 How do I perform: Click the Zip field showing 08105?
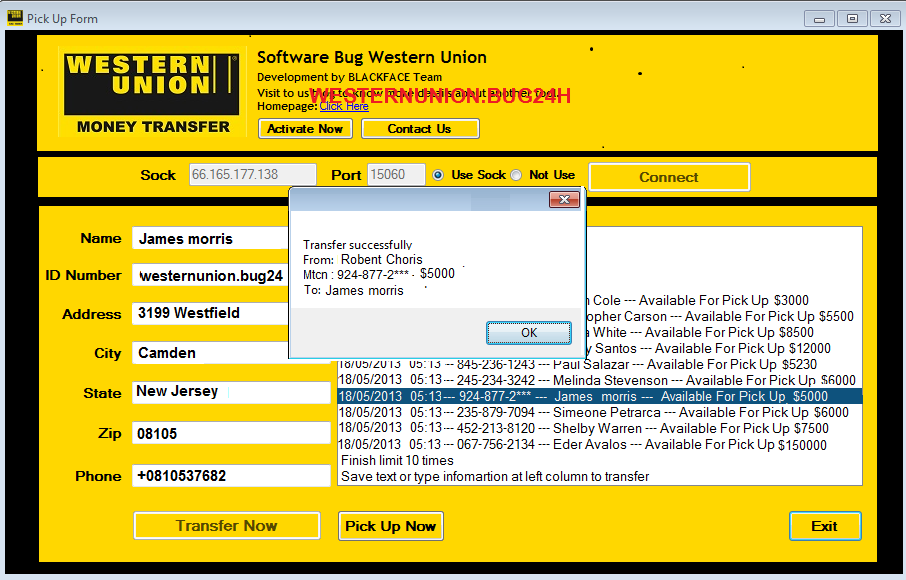coord(231,433)
